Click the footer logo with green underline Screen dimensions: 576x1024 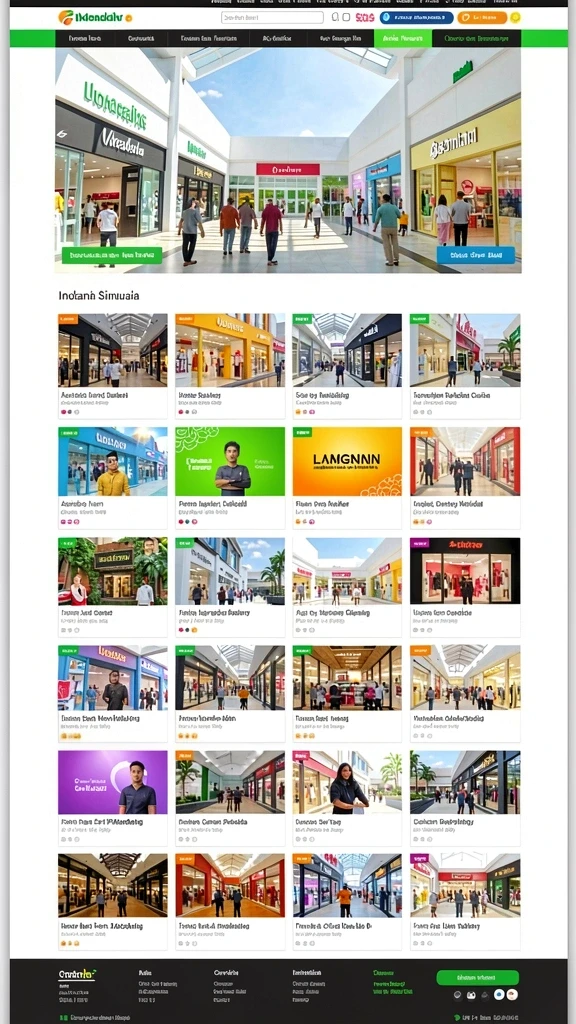pyautogui.click(x=77, y=974)
